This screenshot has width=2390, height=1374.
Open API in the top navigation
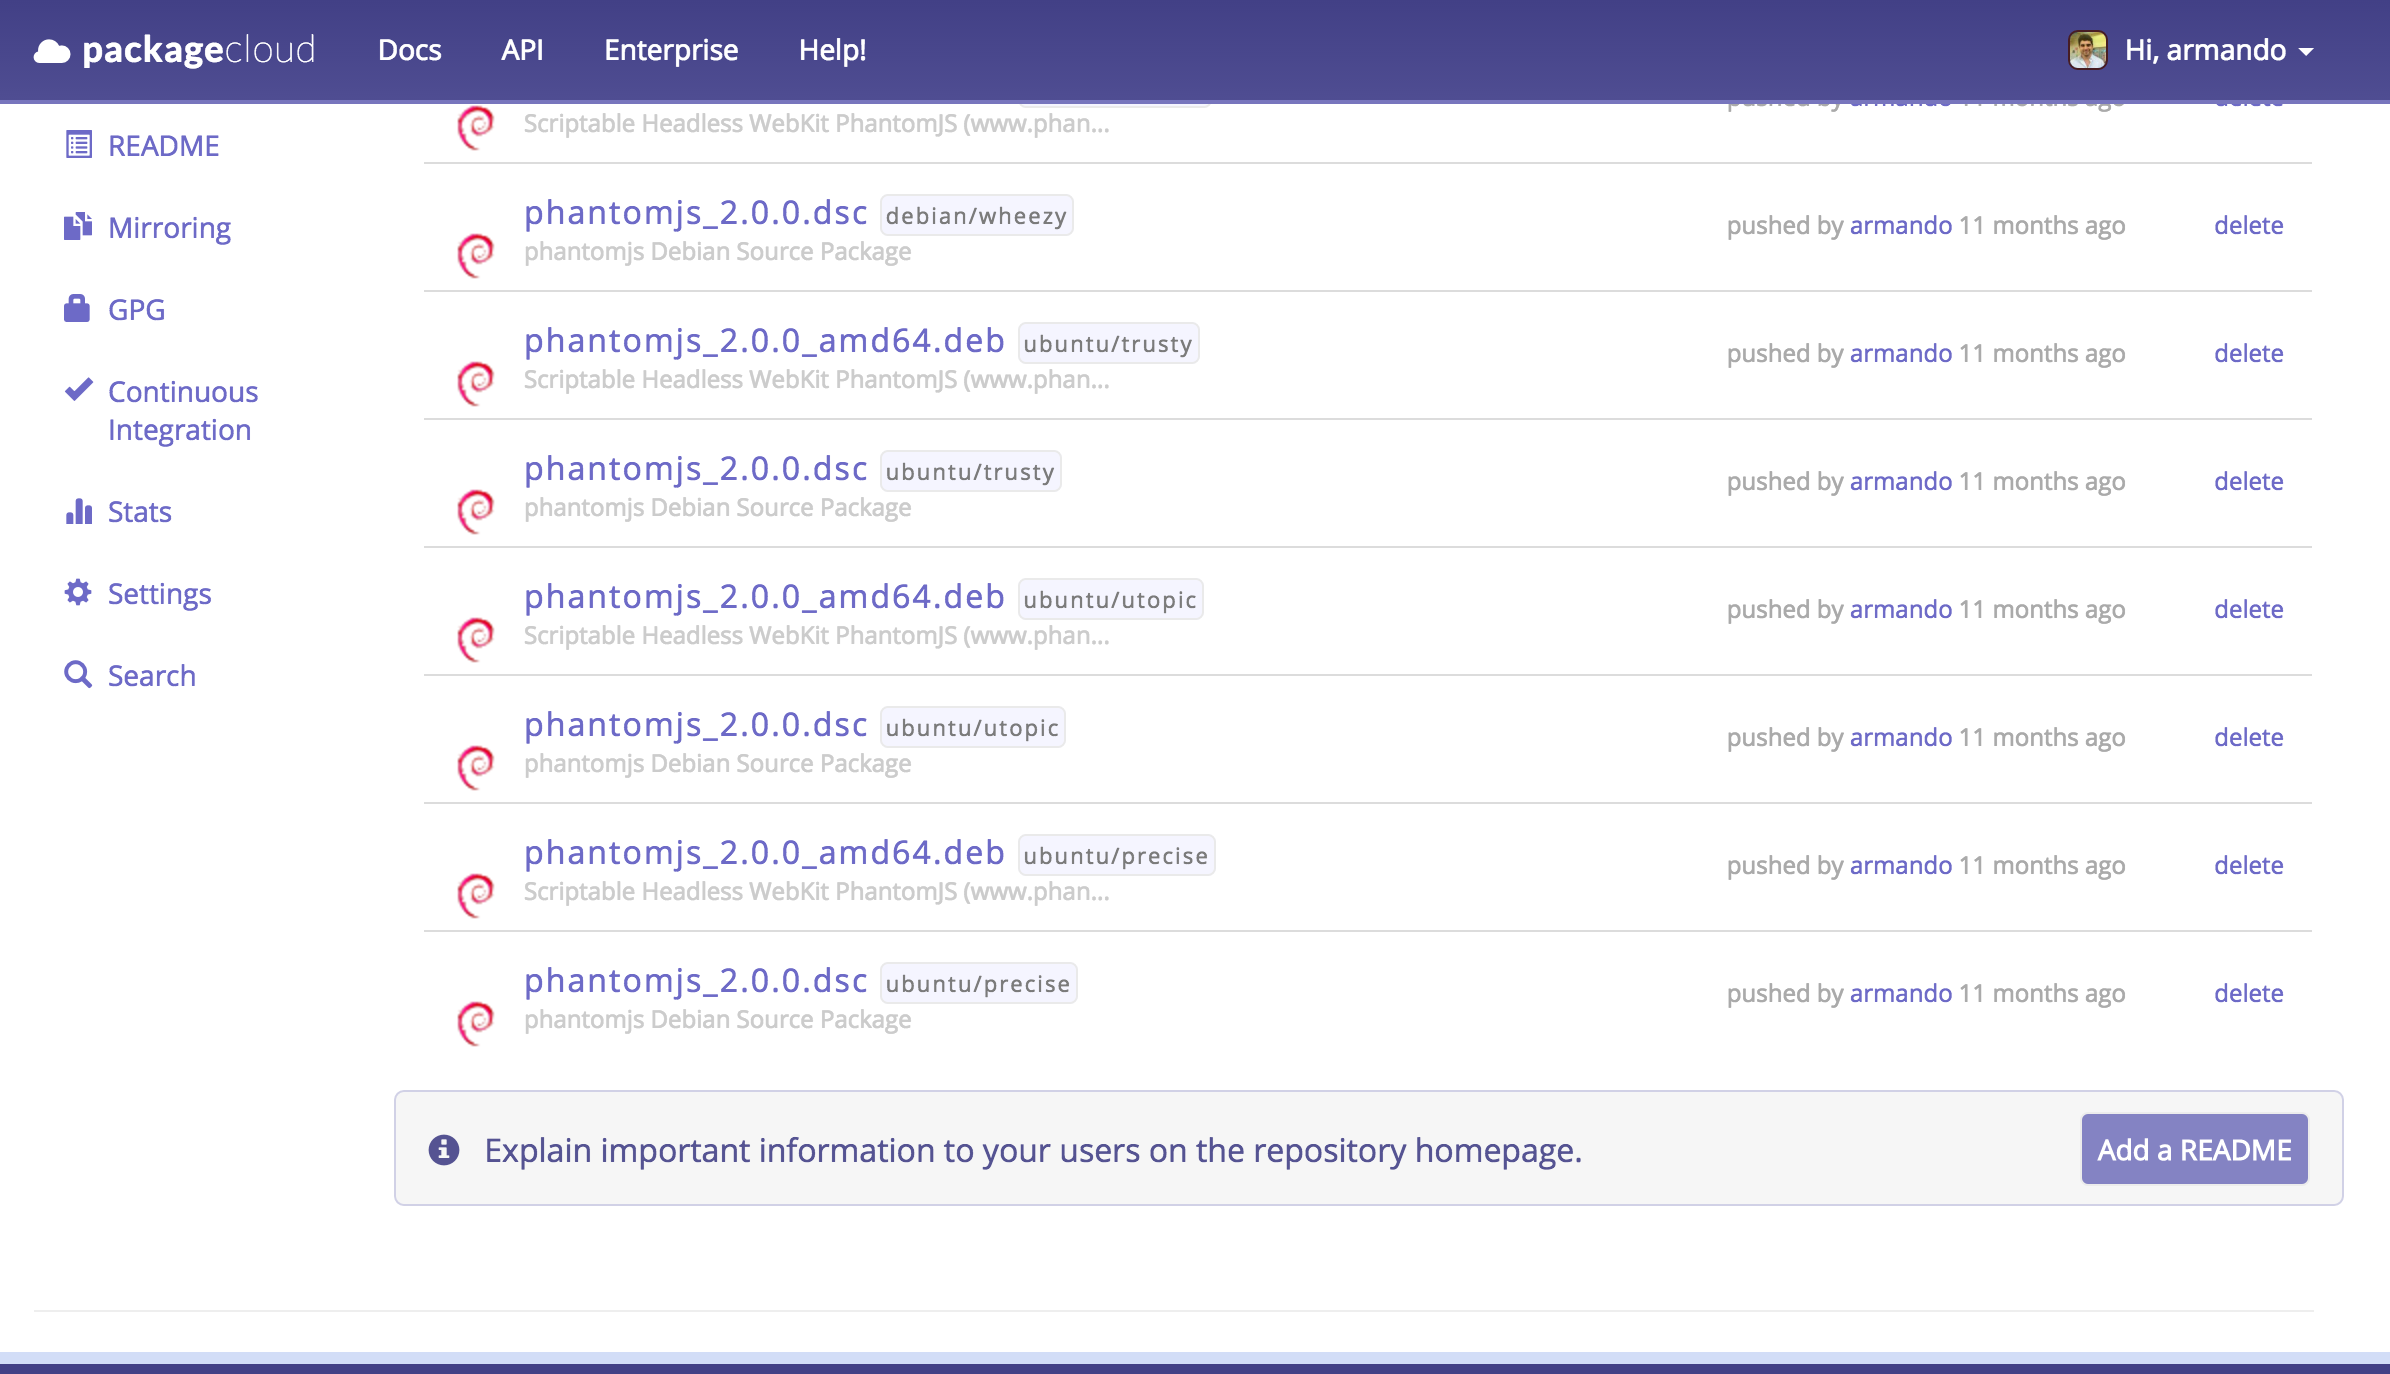tap(522, 50)
